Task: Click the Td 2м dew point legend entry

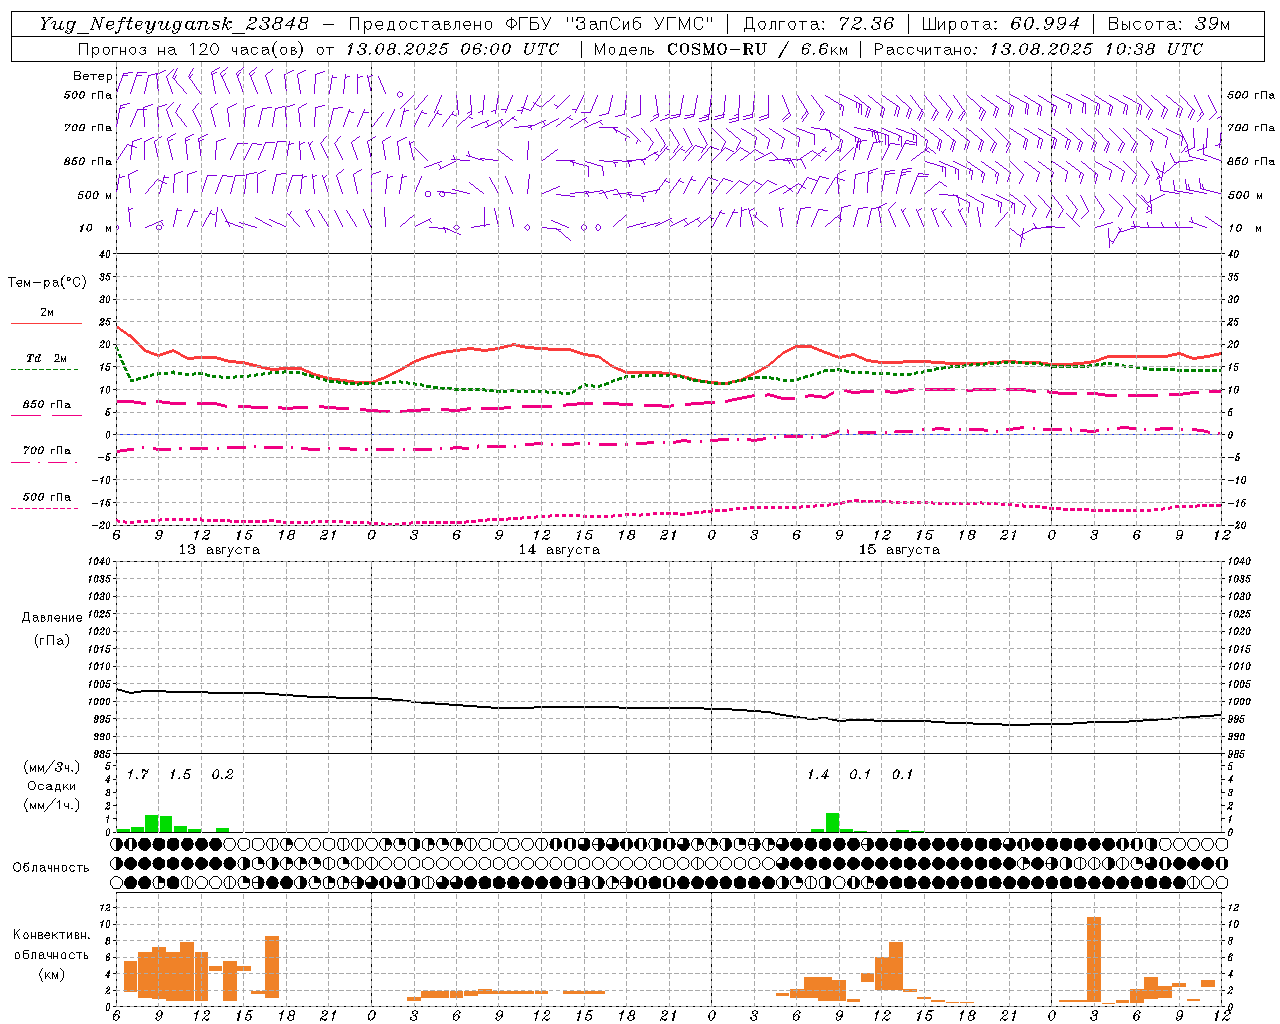Action: (x=47, y=362)
